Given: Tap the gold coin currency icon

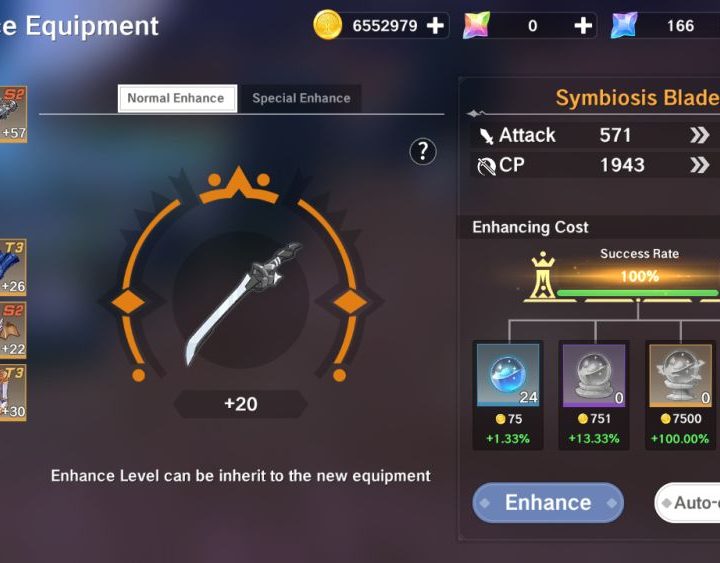Looking at the screenshot, I should click(327, 25).
